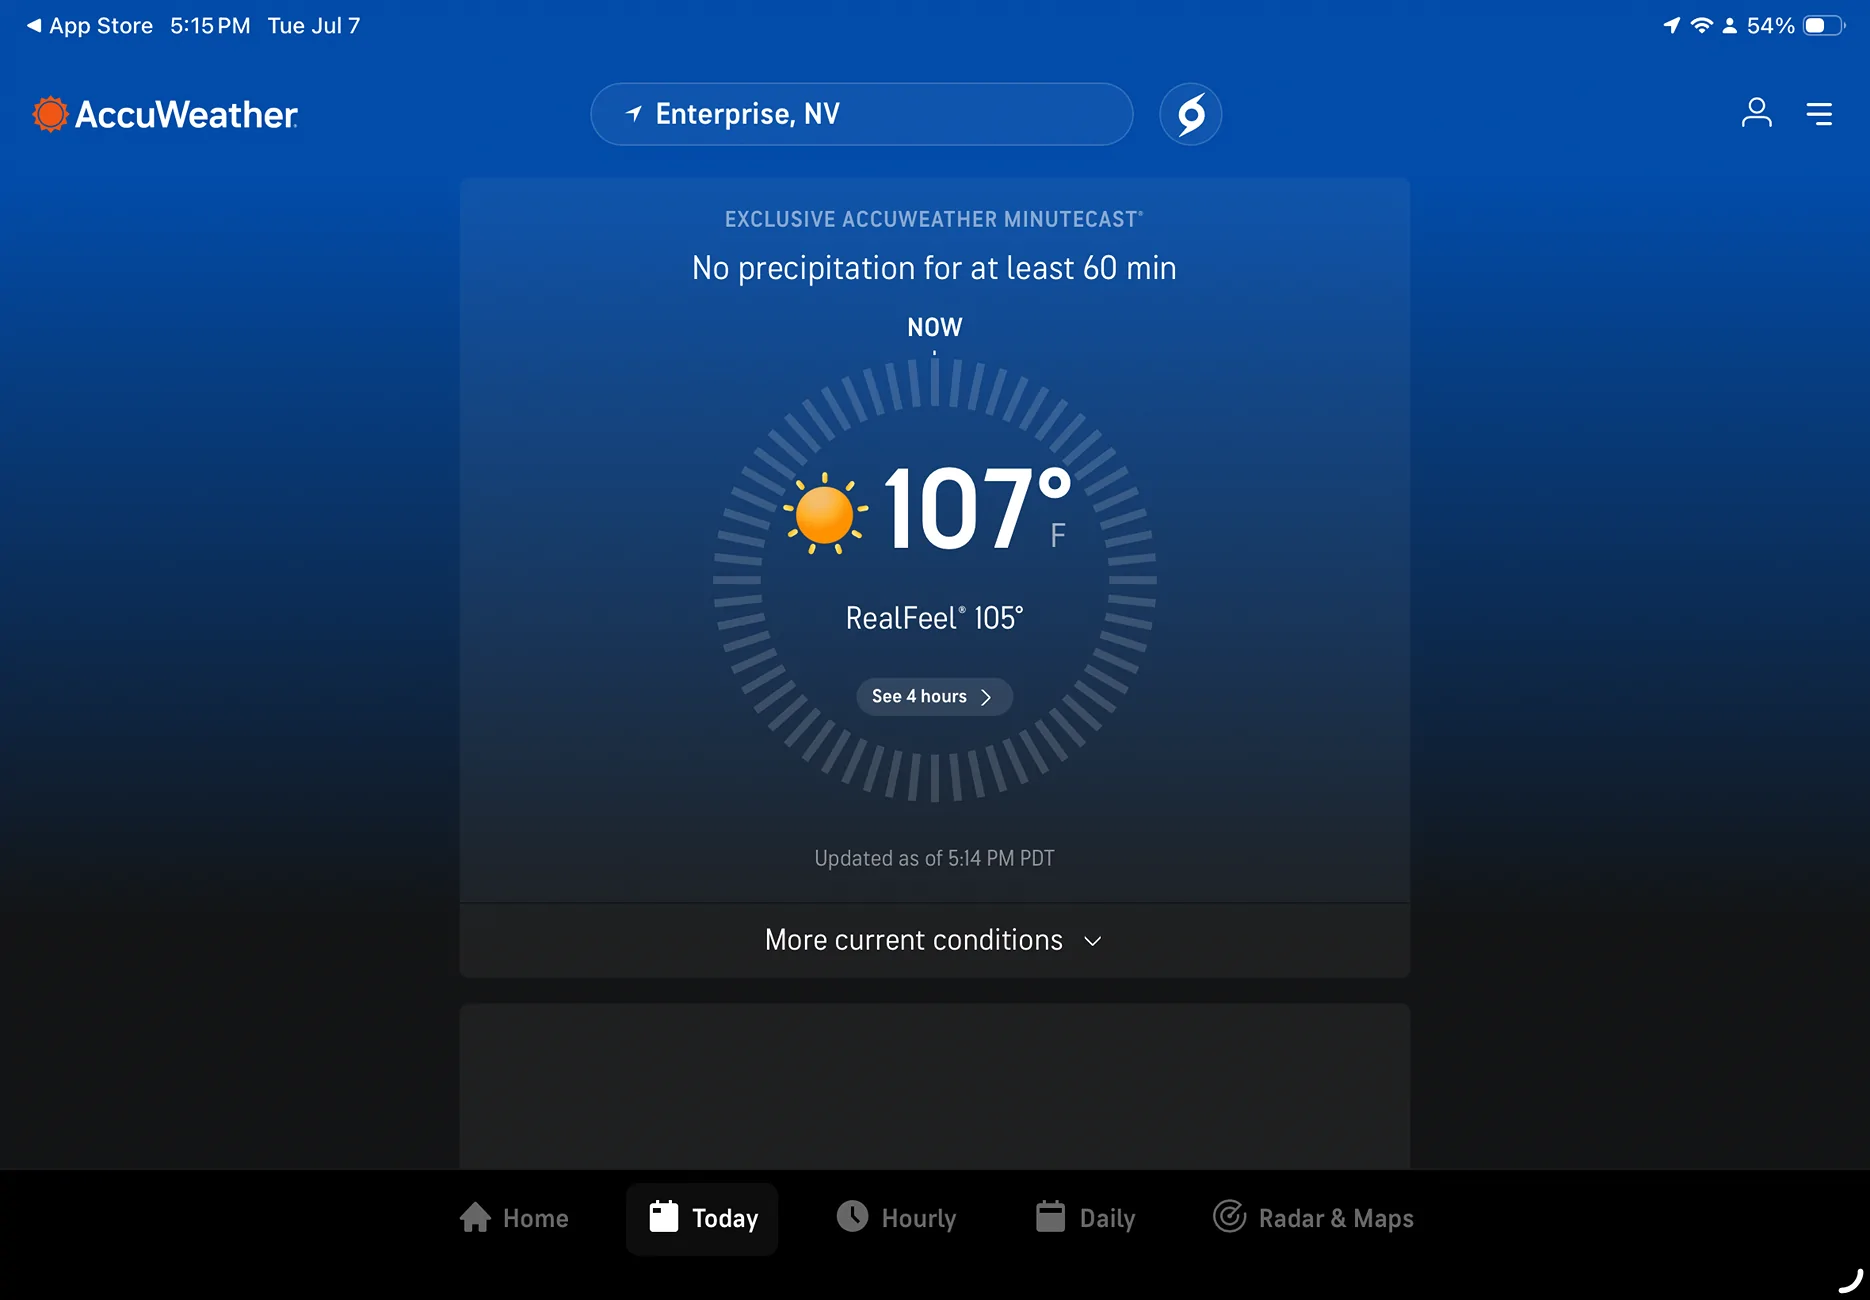Switch to the Hourly tab
Screen dimensions: 1870x1300
tap(896, 1218)
